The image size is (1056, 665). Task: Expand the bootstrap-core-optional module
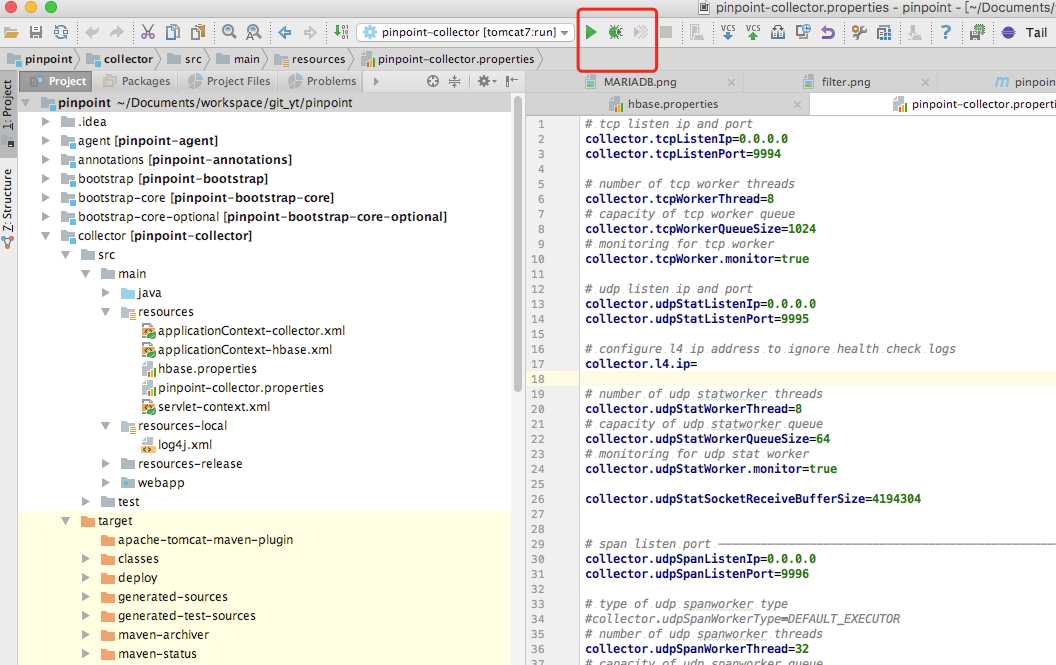pos(46,217)
